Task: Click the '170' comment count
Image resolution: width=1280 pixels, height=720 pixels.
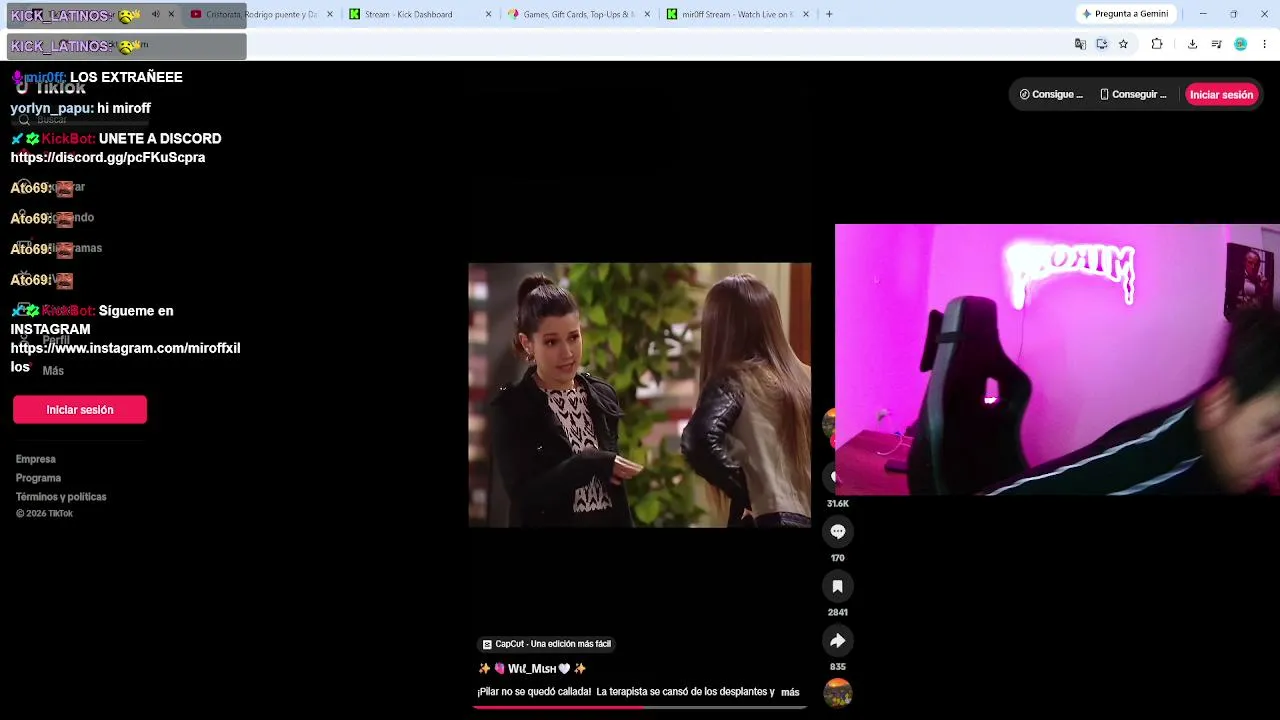Action: tap(838, 558)
